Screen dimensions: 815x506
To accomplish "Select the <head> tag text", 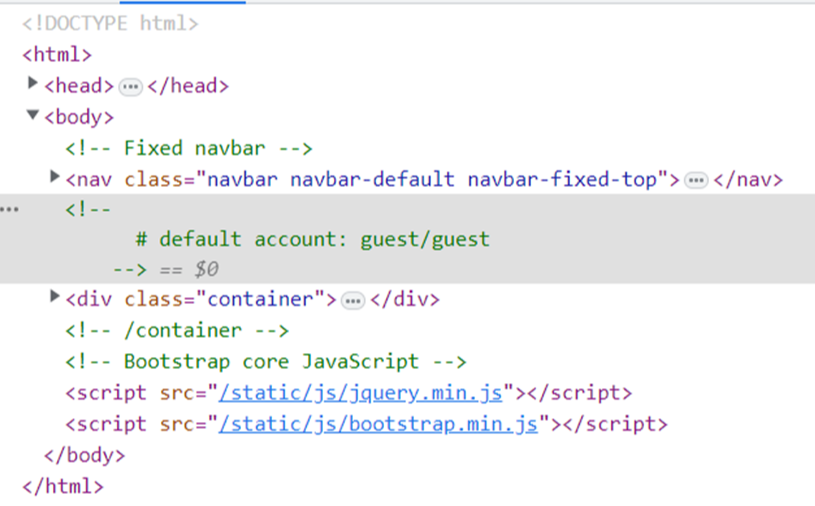I will tap(79, 86).
